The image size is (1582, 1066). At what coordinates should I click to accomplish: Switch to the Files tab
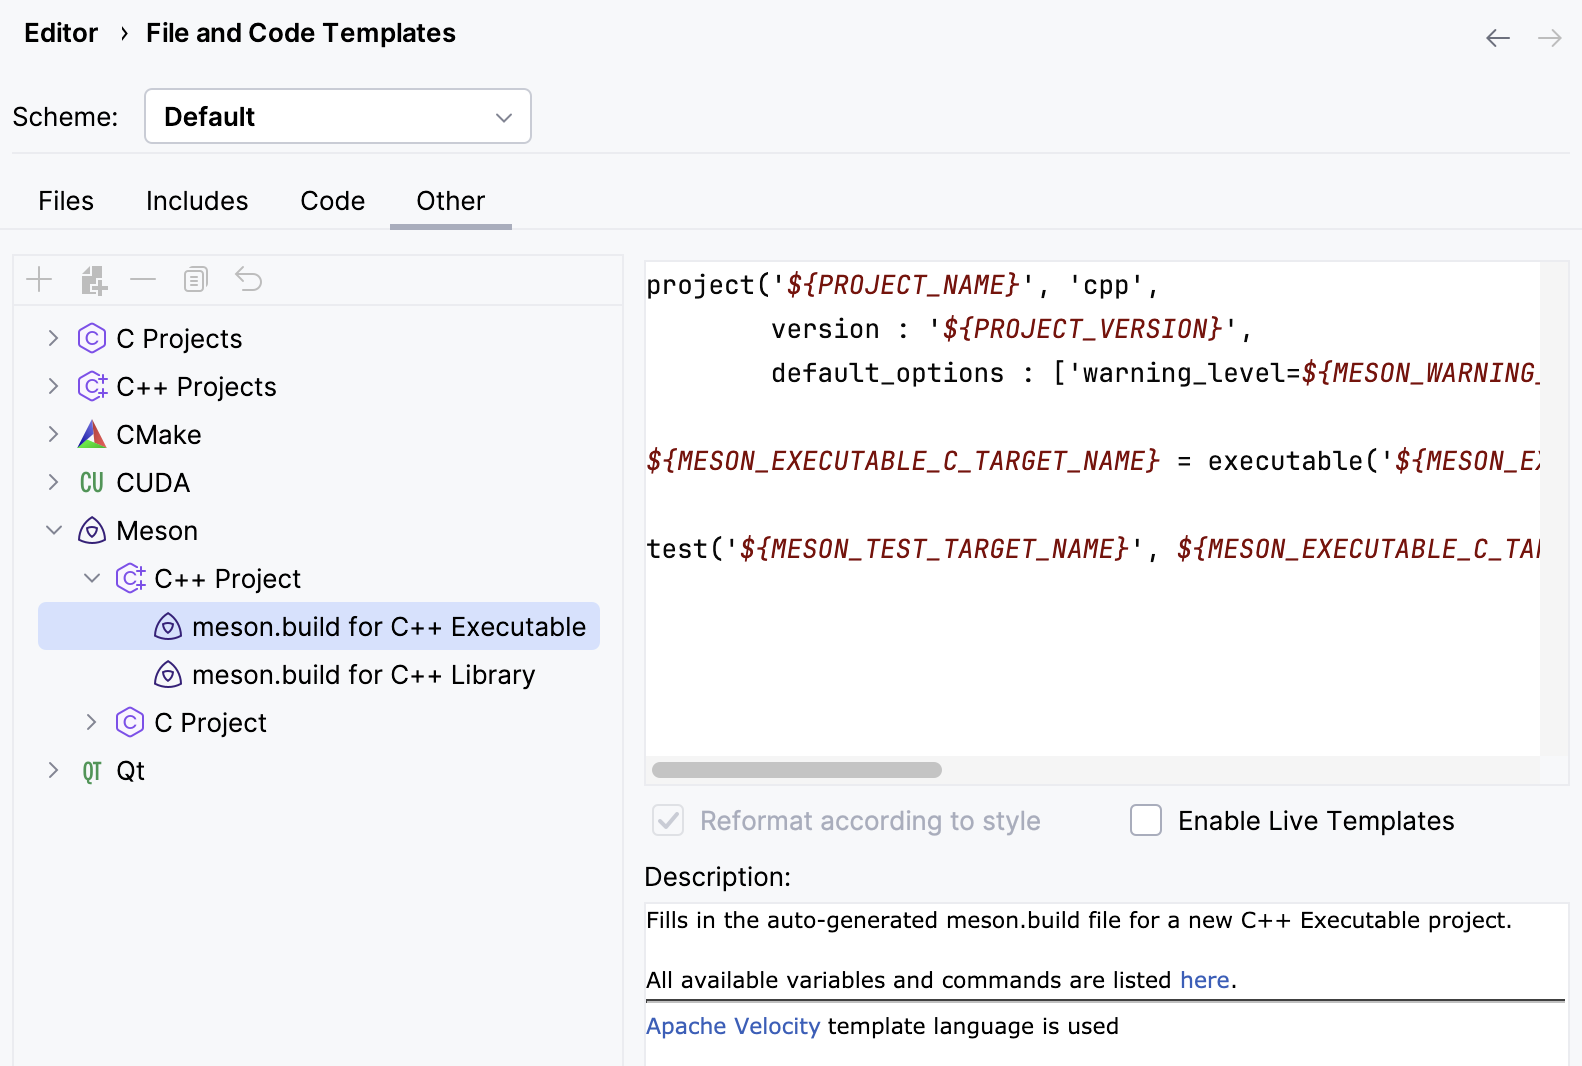(x=66, y=201)
